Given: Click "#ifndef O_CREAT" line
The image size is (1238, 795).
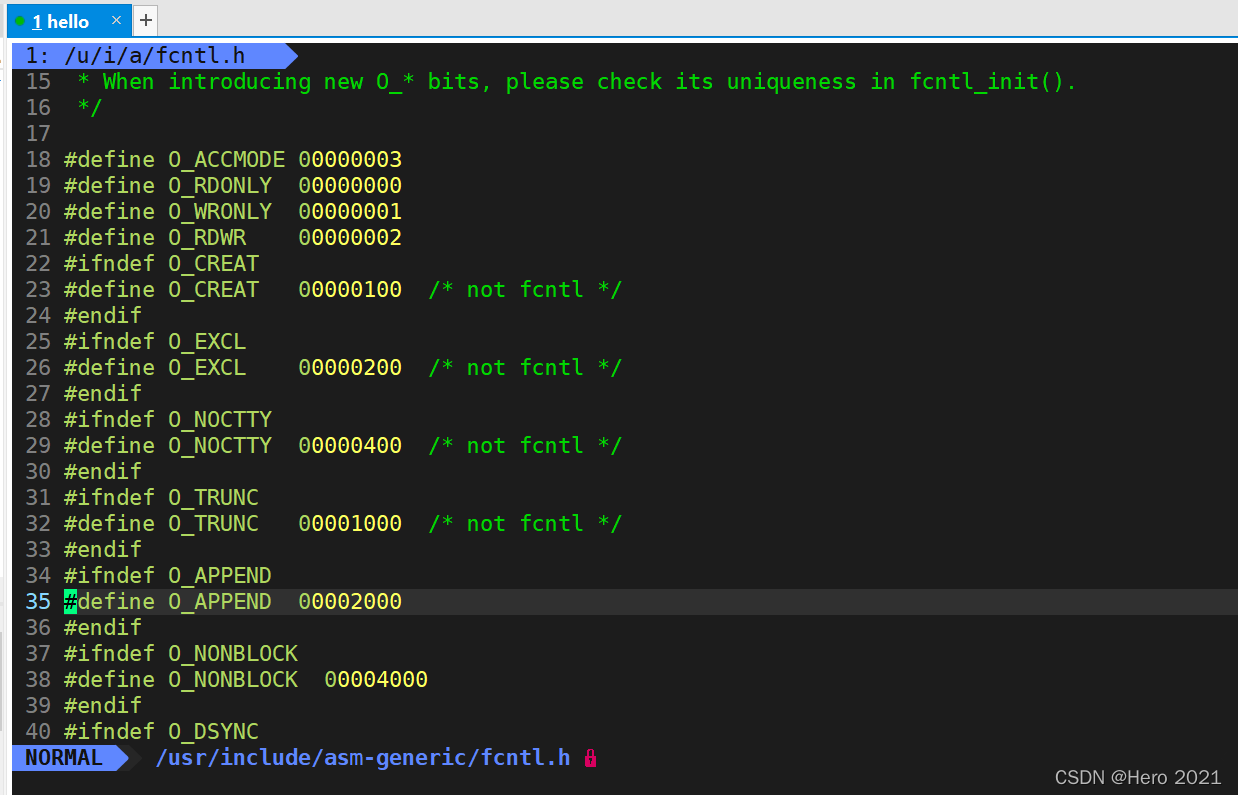Looking at the screenshot, I should [x=161, y=263].
